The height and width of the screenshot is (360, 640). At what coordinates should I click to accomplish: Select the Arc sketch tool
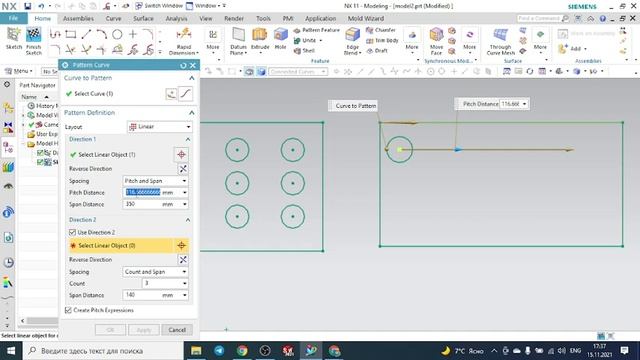tap(102, 34)
